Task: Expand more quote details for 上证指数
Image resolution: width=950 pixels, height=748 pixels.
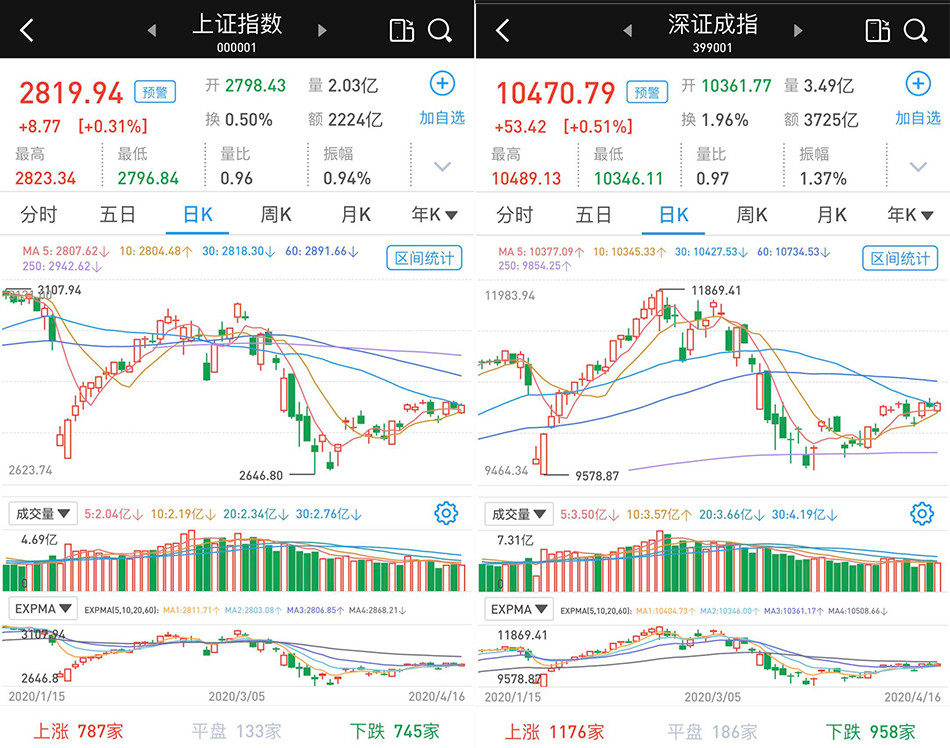Action: [443, 167]
